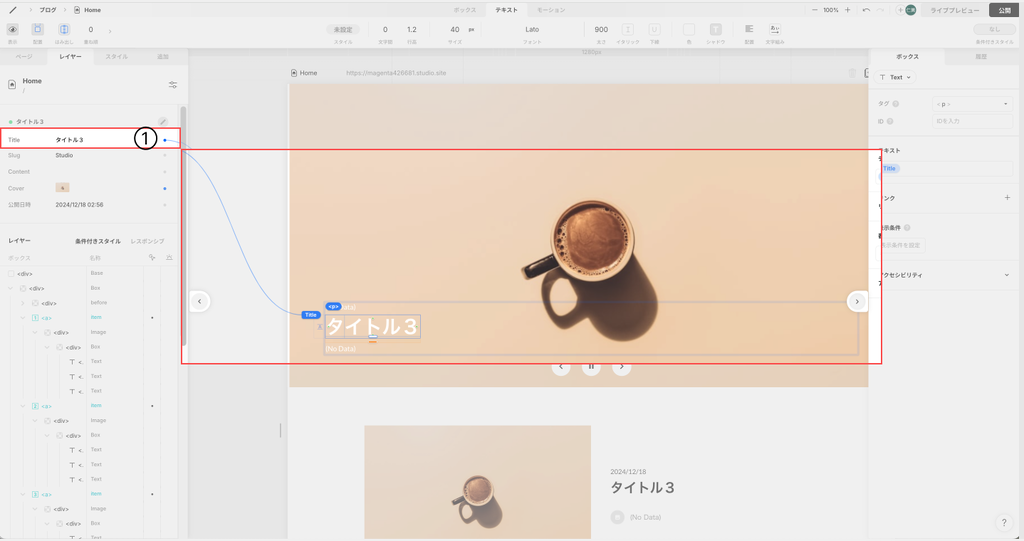Open the Home page settings sliders icon
Image resolution: width=1024 pixels, height=541 pixels.
pyautogui.click(x=173, y=85)
